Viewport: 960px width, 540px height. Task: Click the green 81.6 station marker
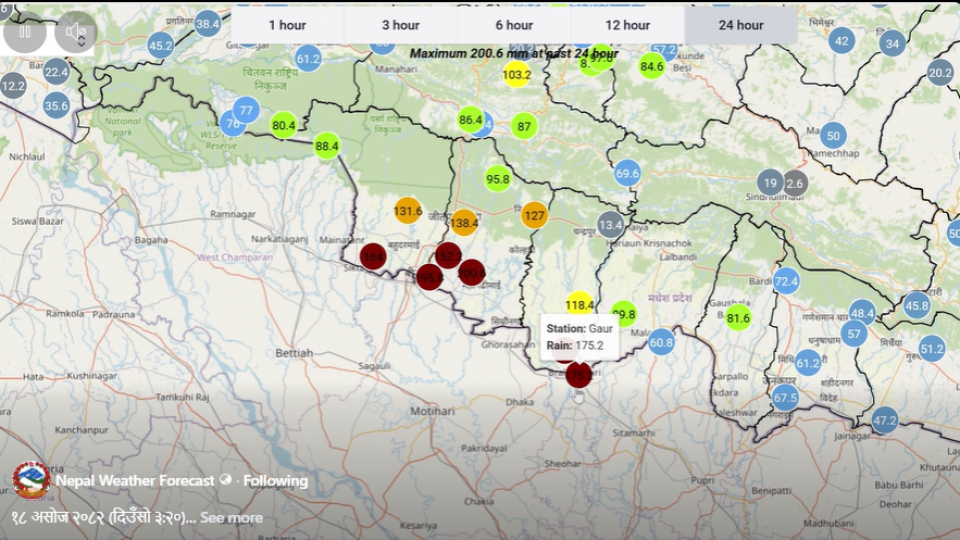point(738,318)
